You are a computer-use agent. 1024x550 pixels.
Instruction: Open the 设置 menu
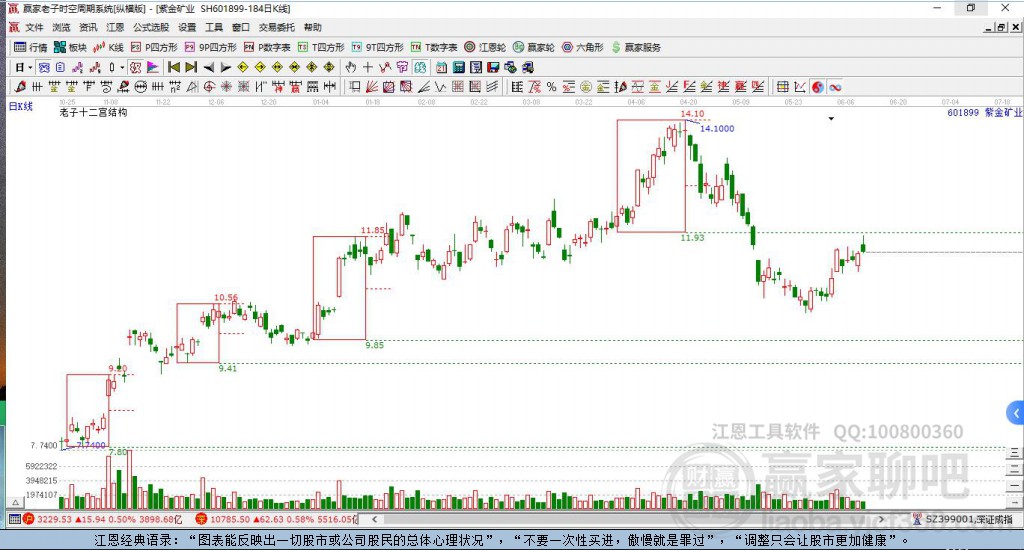pos(187,27)
